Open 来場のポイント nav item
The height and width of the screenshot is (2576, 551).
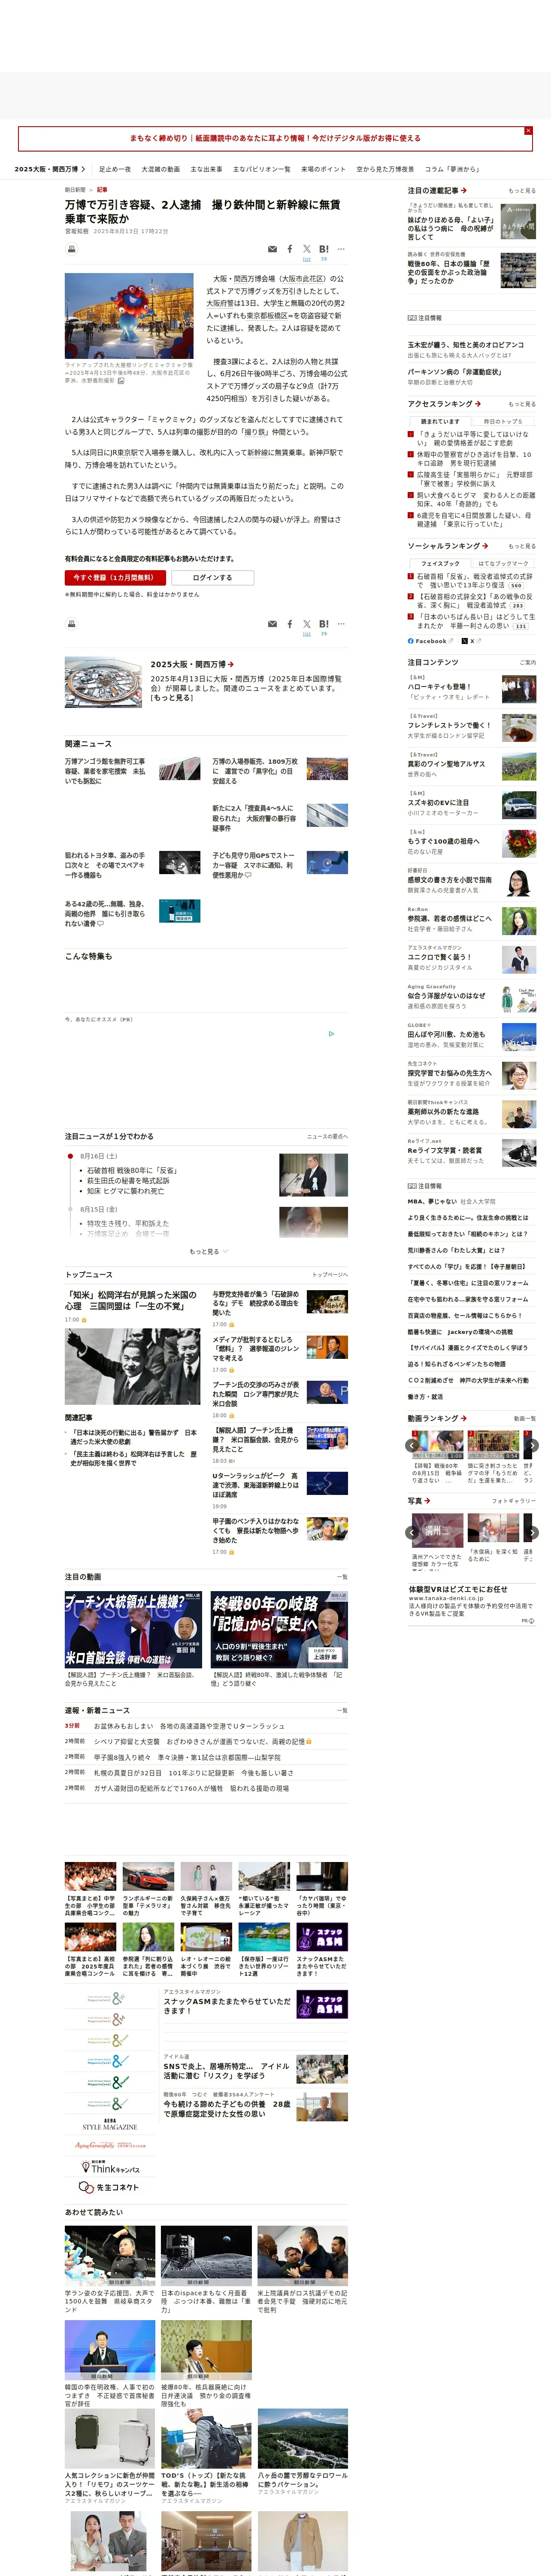pos(323,169)
